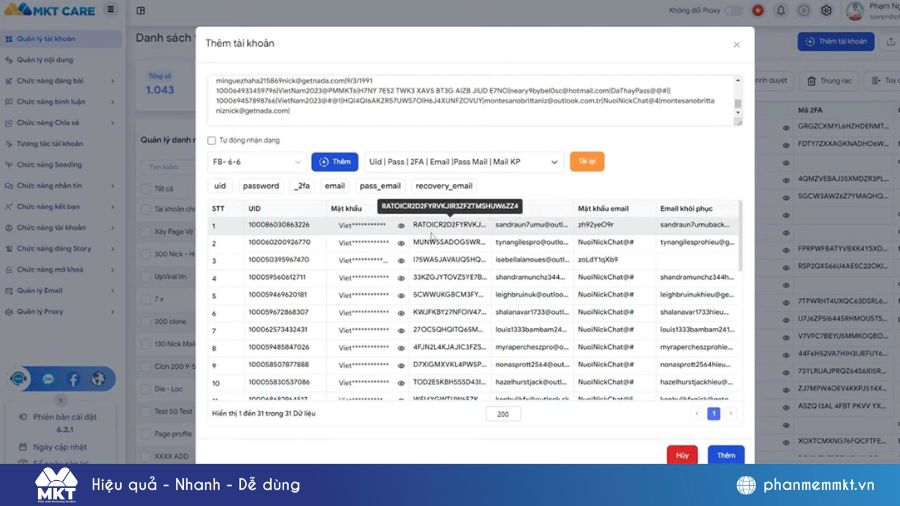The width and height of the screenshot is (900, 506).
Task: Show password for row 3 with eye icon
Action: [401, 260]
